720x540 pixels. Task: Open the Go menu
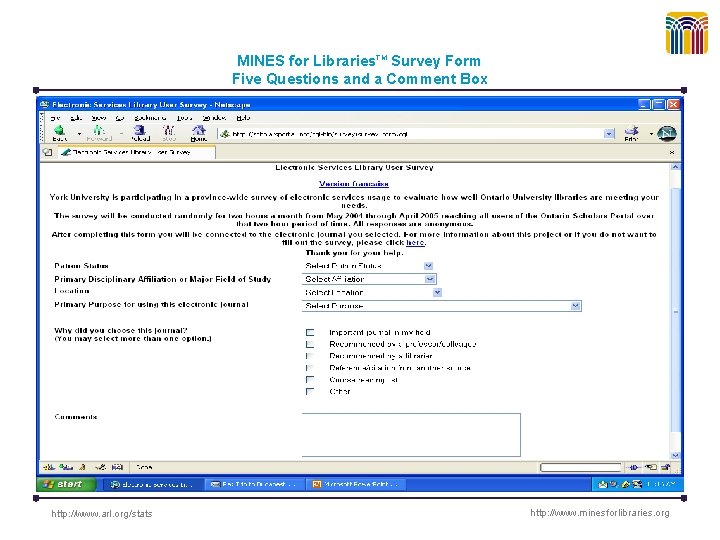120,118
